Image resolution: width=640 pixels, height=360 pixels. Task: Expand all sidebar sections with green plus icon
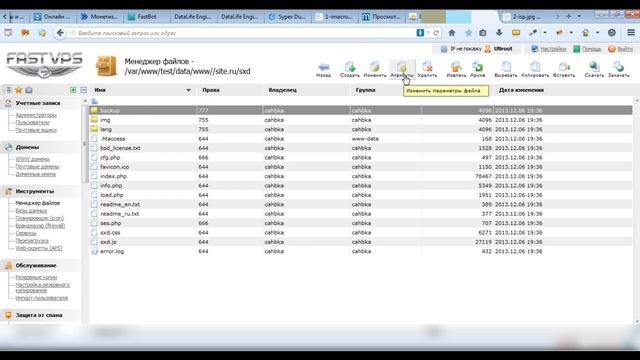click(x=73, y=90)
